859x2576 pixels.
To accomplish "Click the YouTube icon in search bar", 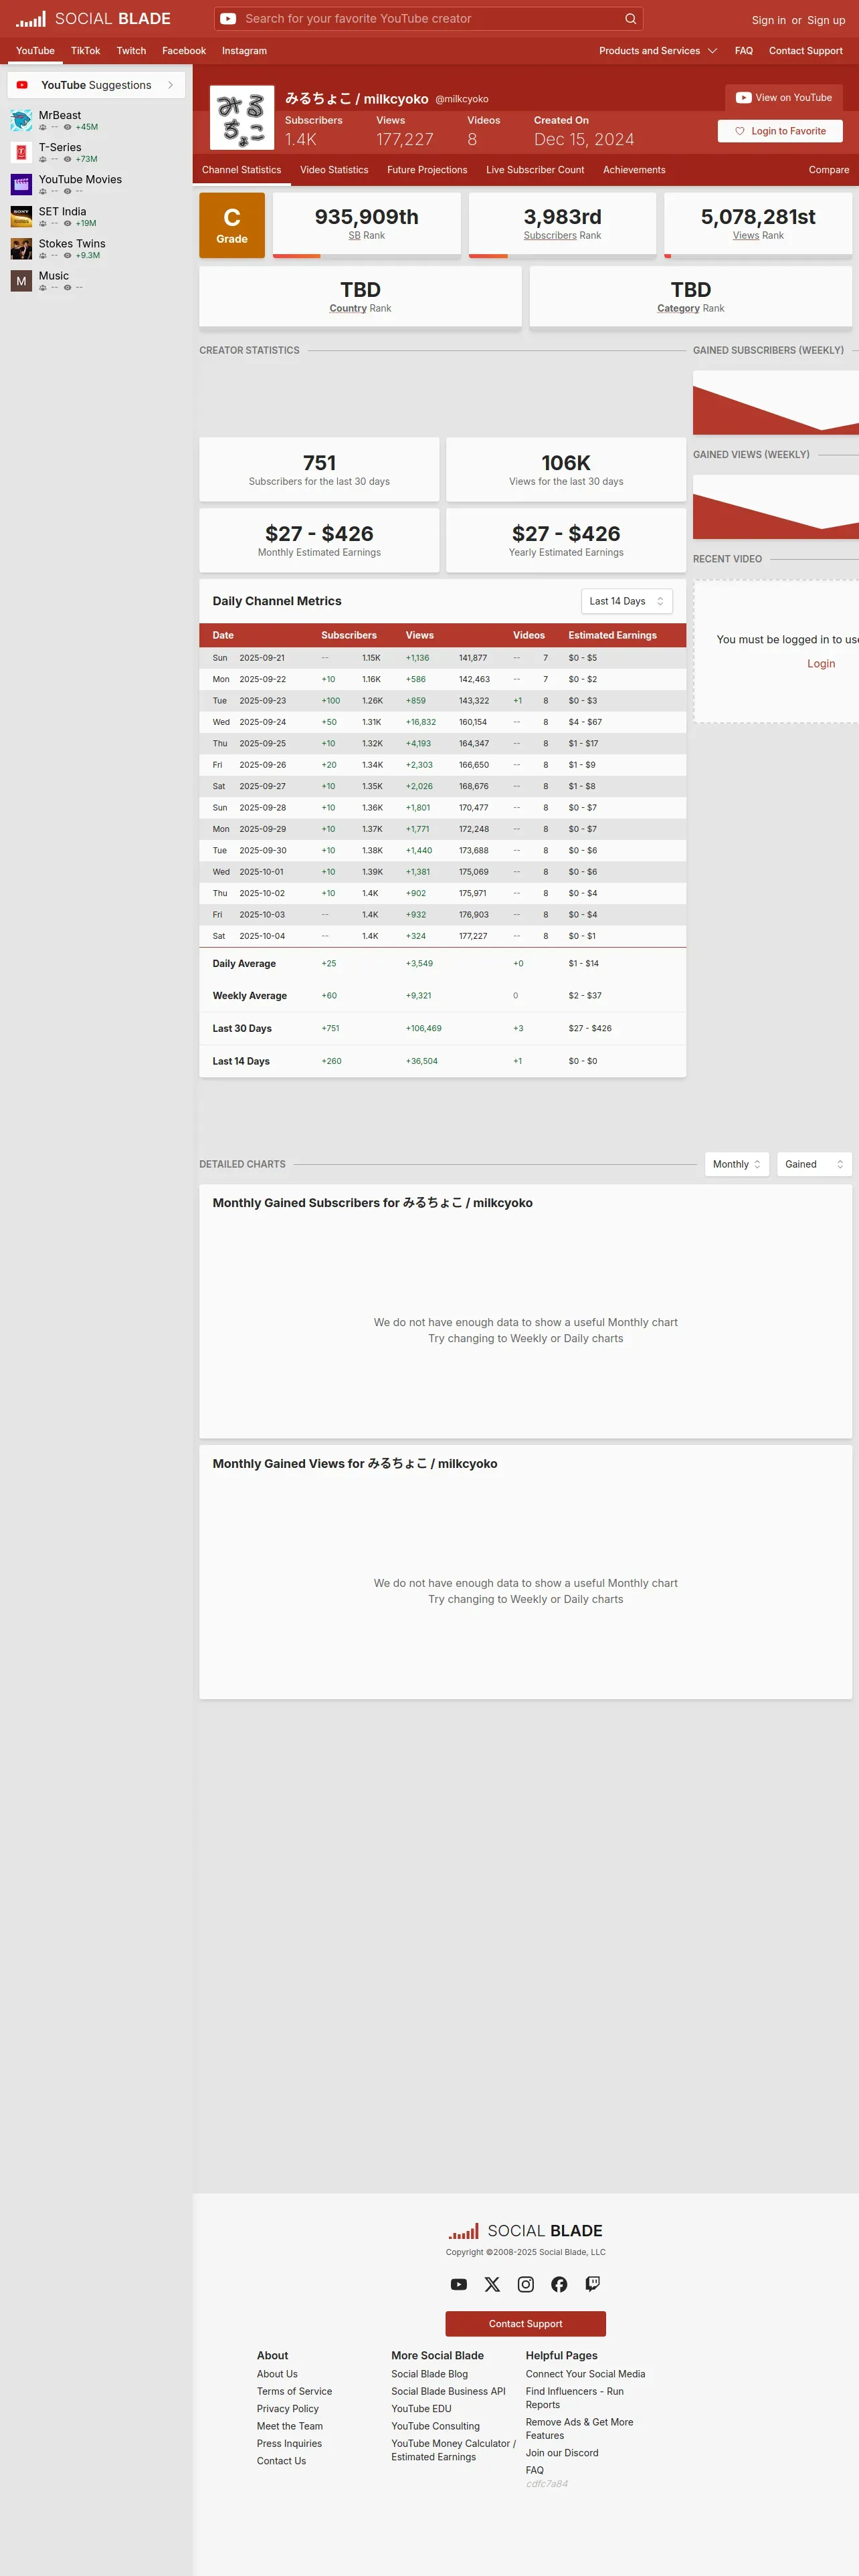I will [228, 19].
